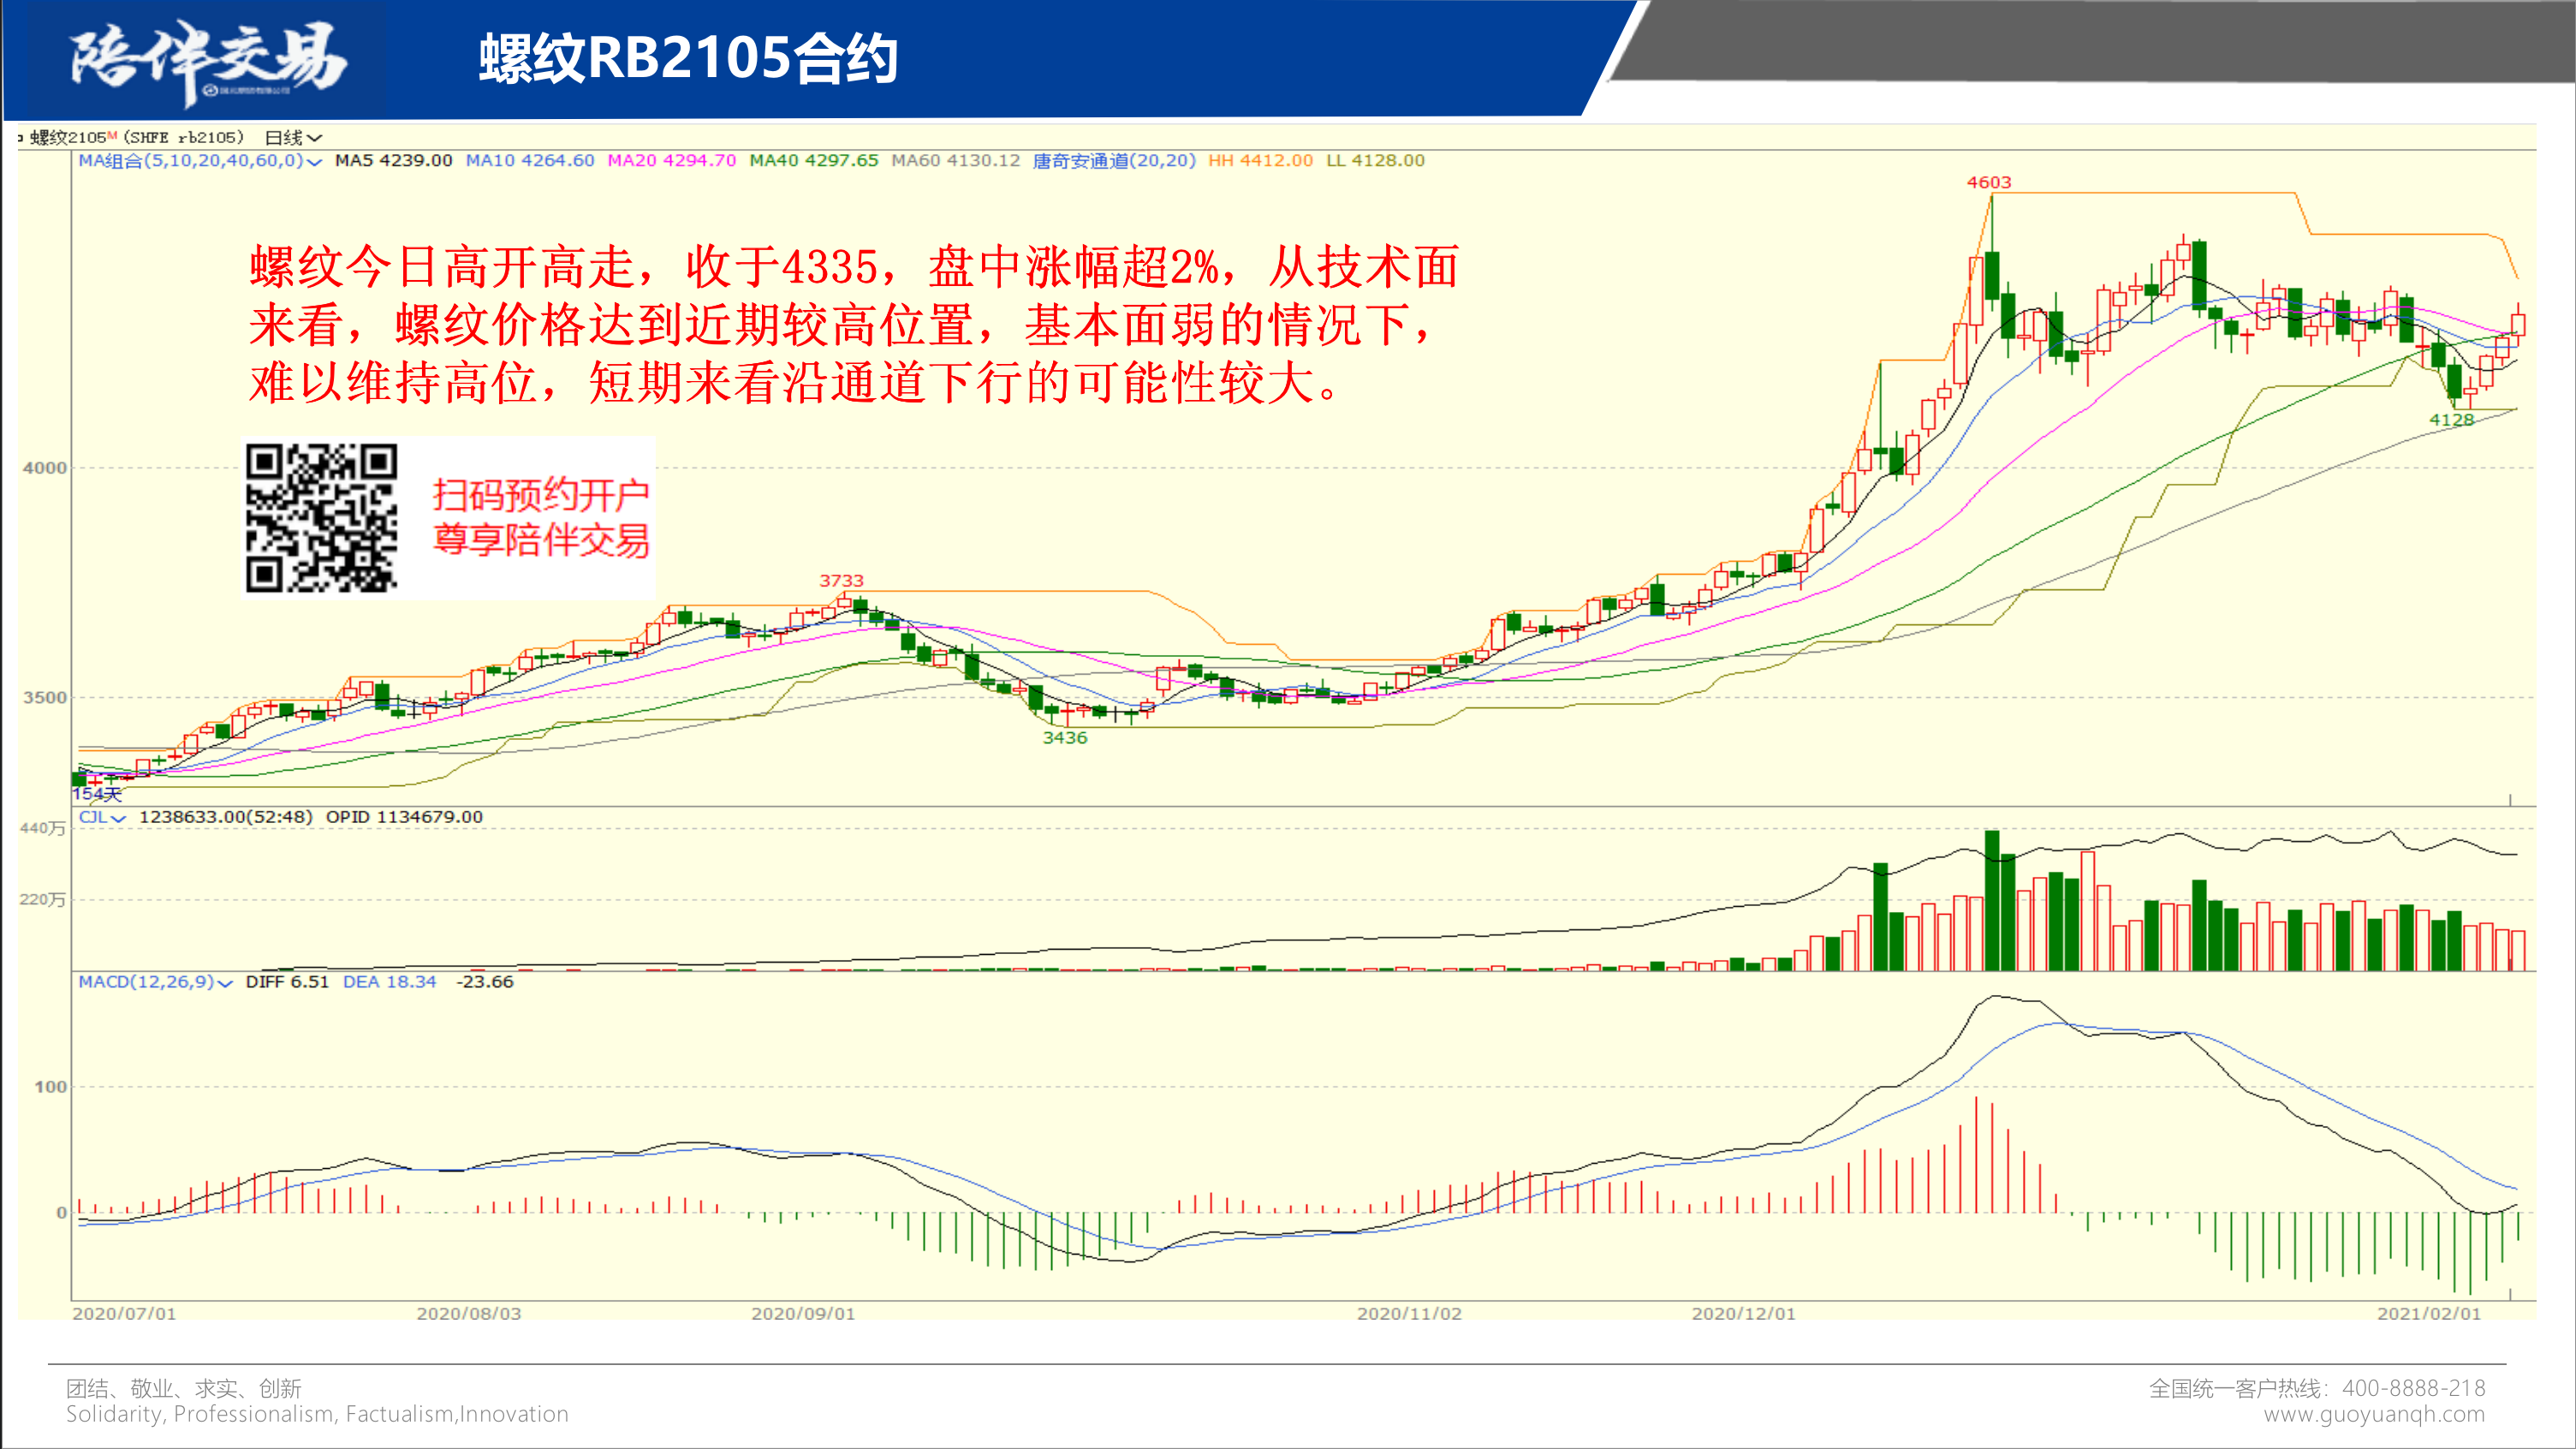Click the 3733 peak price marker
The image size is (2576, 1449).
[841, 580]
